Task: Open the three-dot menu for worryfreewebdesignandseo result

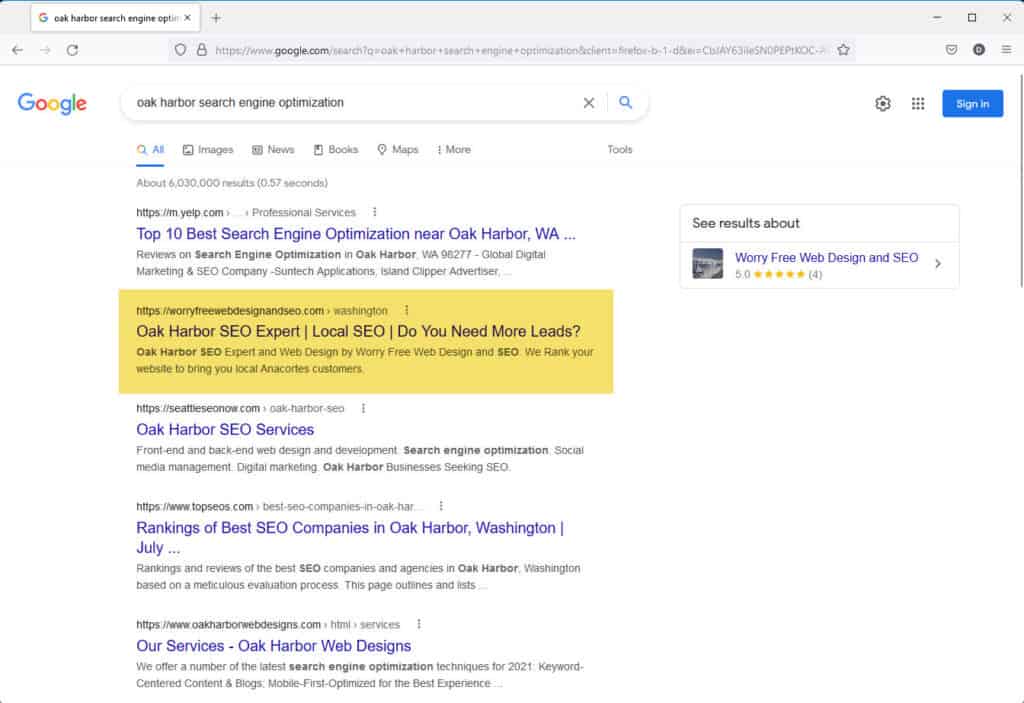Action: point(406,310)
